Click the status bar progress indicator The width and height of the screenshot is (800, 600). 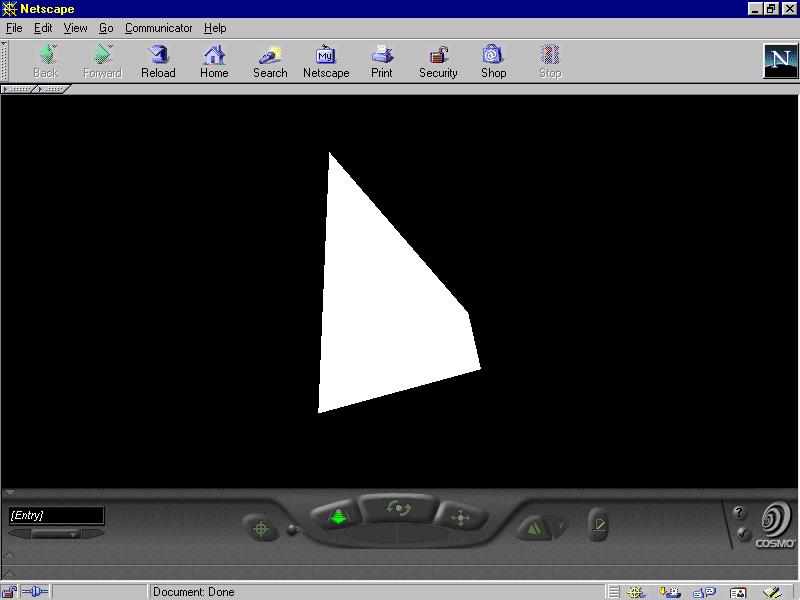tap(100, 592)
